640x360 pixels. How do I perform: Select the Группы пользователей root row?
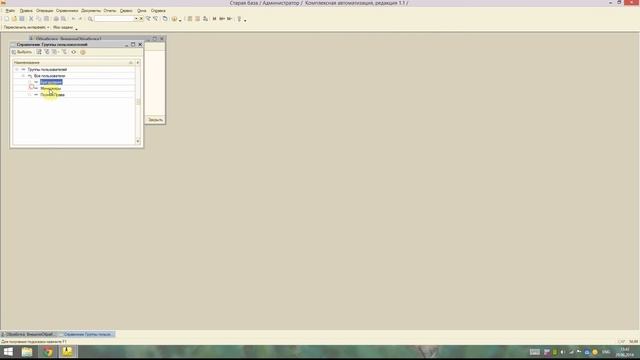(x=47, y=69)
